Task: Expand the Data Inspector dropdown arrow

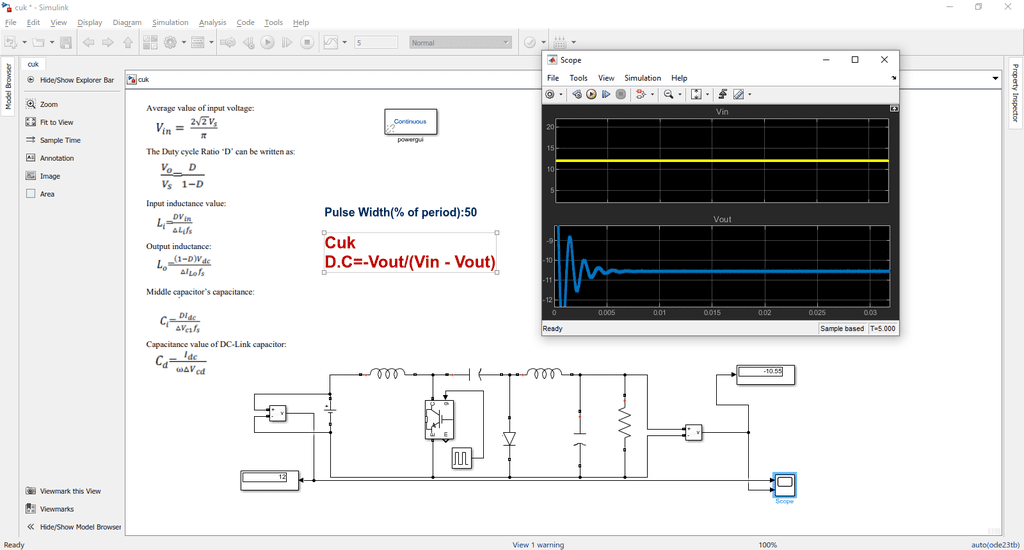Action: 344,42
